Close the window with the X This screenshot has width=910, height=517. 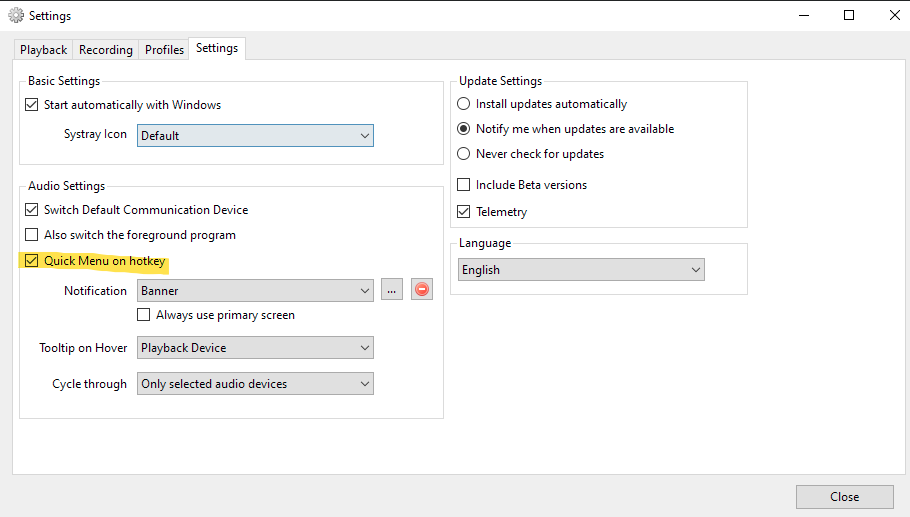tap(894, 15)
